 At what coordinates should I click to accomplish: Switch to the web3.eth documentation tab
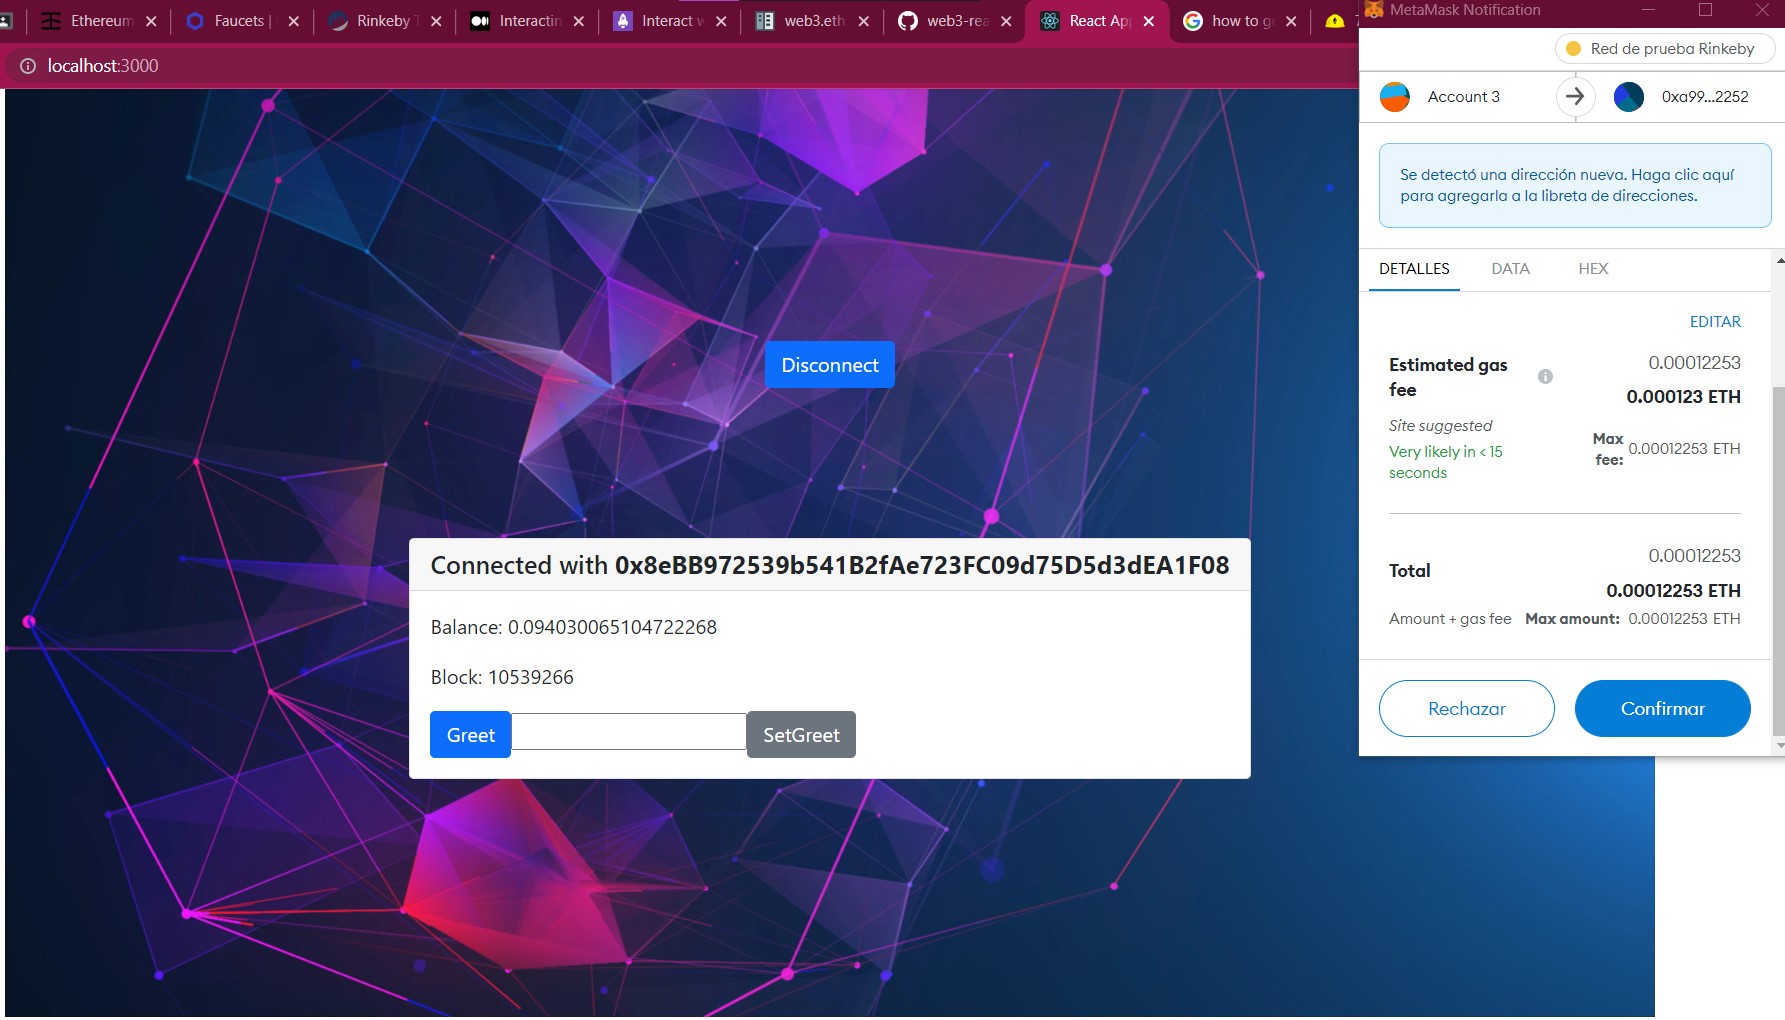[812, 21]
